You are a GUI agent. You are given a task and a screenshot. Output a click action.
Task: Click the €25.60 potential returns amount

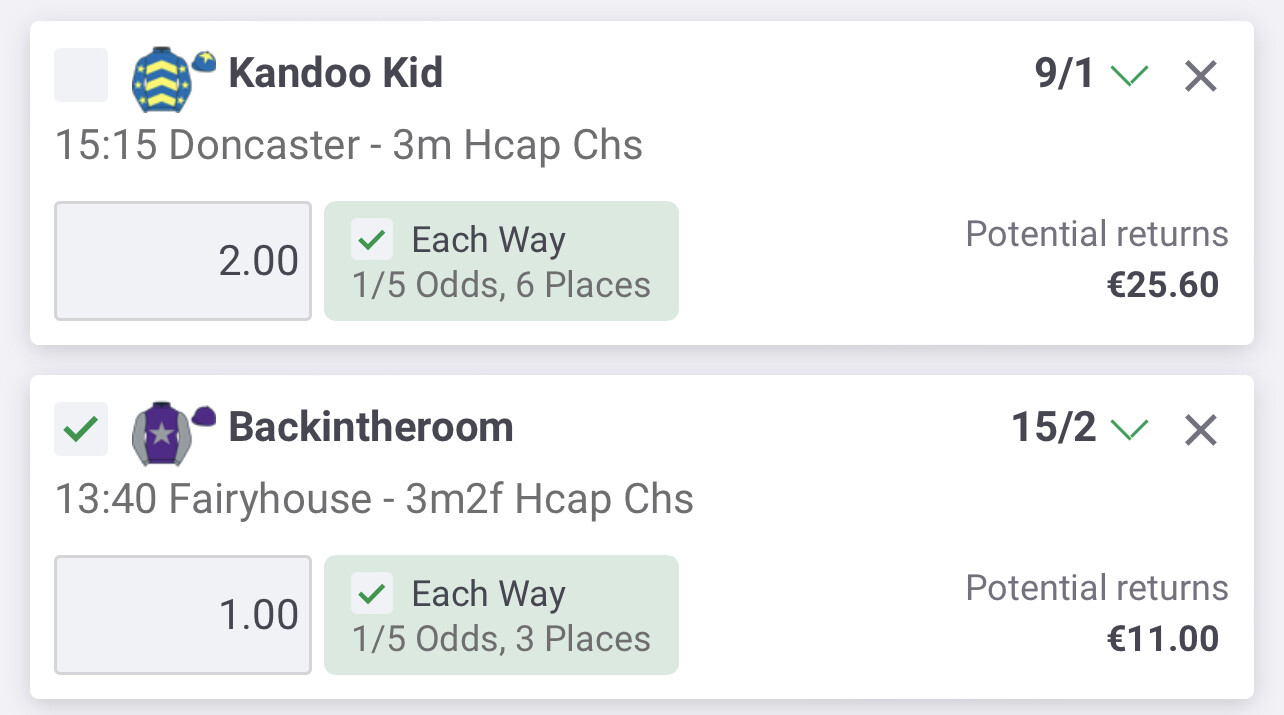point(1163,285)
